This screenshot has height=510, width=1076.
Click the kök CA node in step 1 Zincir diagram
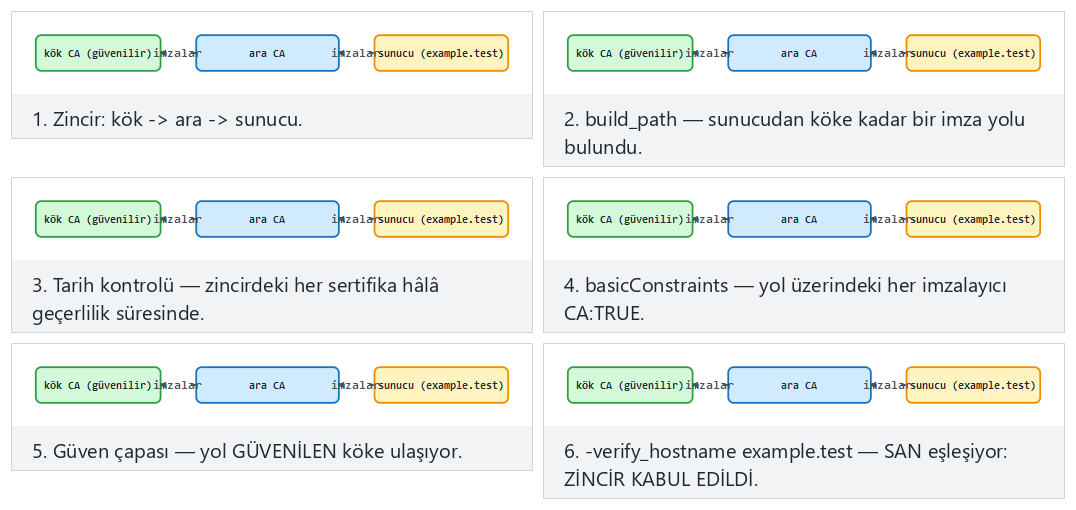98,53
